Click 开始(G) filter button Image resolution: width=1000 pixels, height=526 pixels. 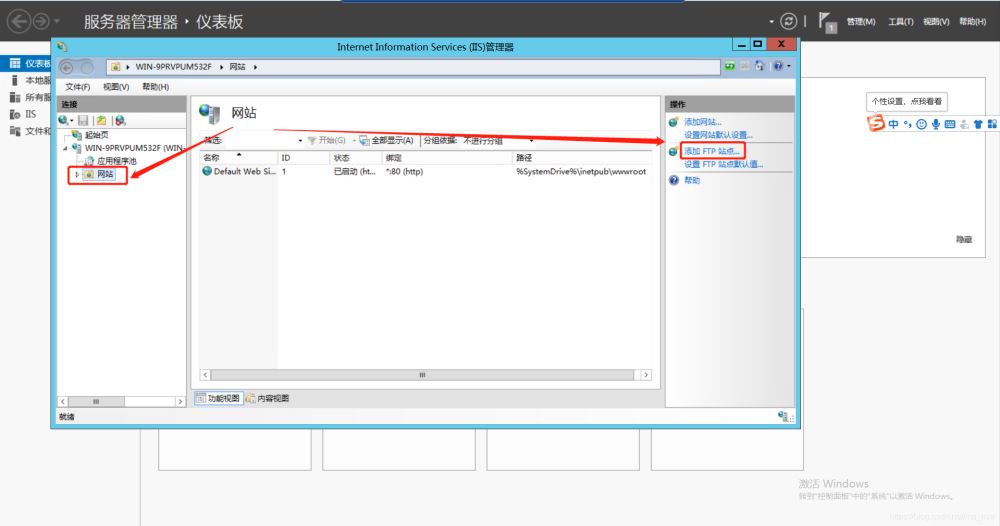(327, 140)
